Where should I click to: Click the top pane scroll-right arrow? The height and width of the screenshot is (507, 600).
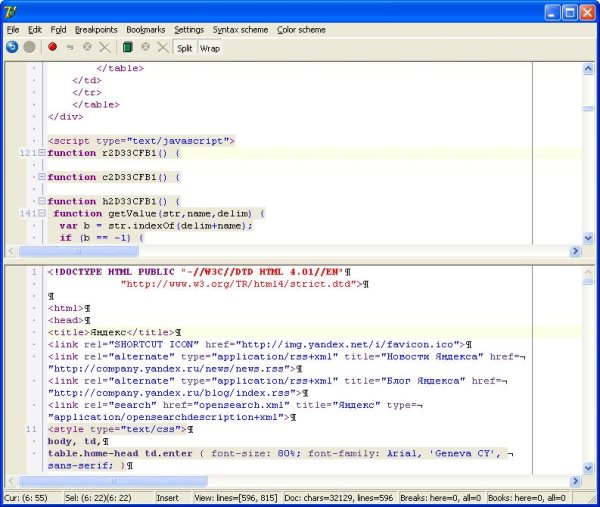coord(575,251)
